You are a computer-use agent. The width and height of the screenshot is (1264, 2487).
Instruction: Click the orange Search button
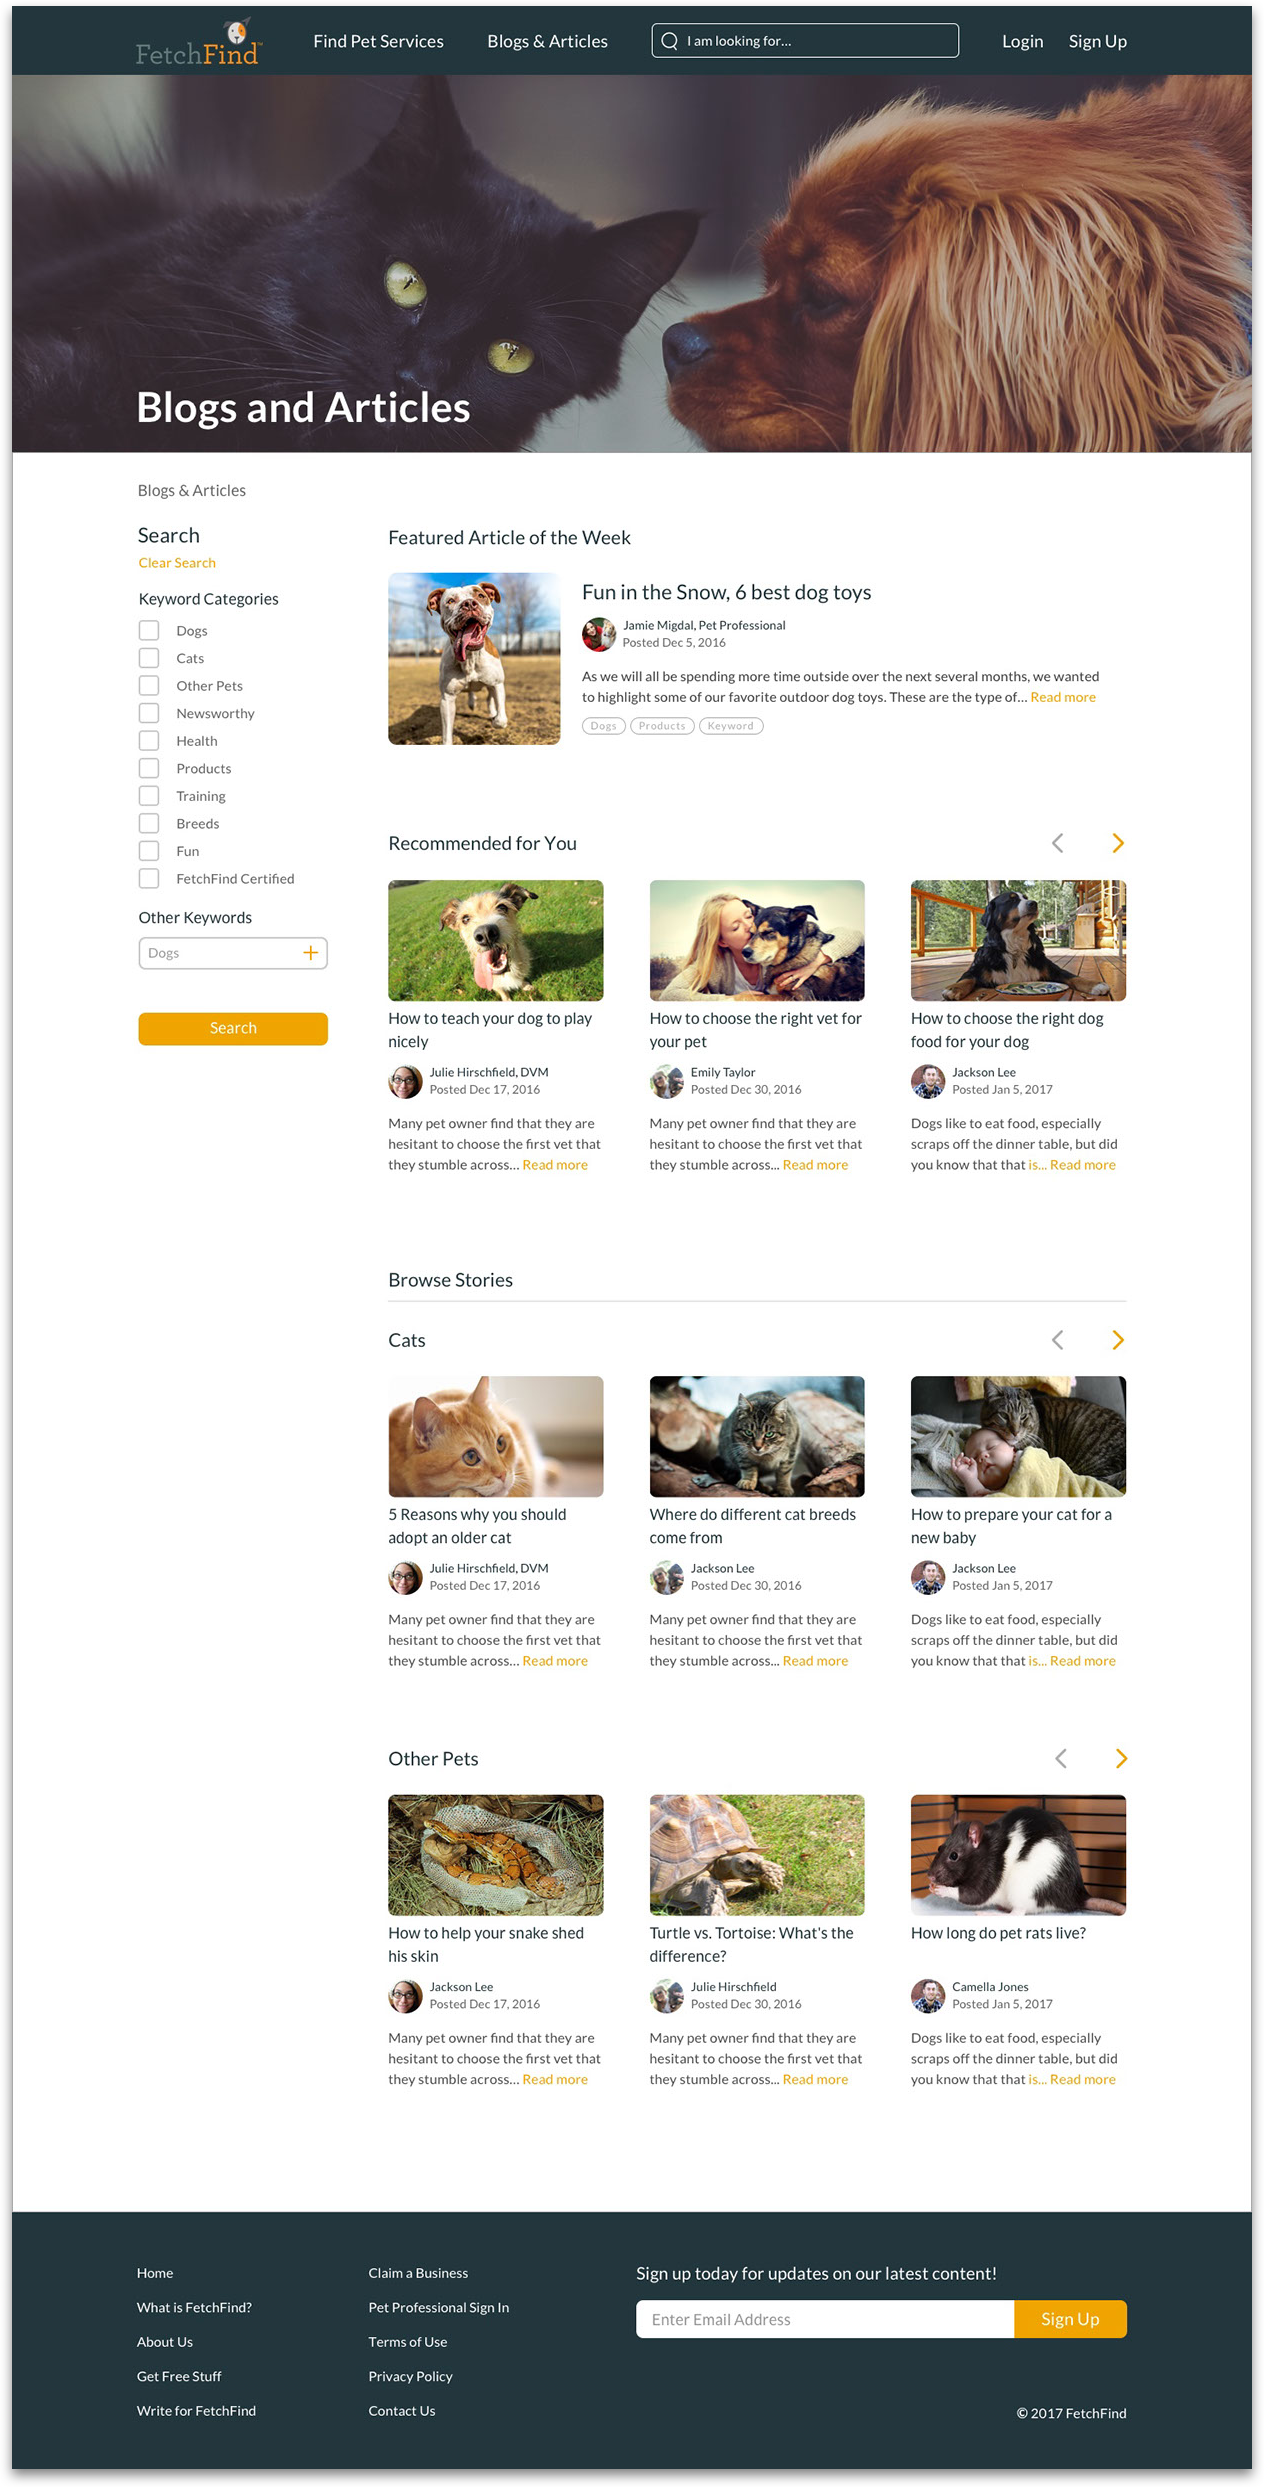click(x=233, y=1028)
